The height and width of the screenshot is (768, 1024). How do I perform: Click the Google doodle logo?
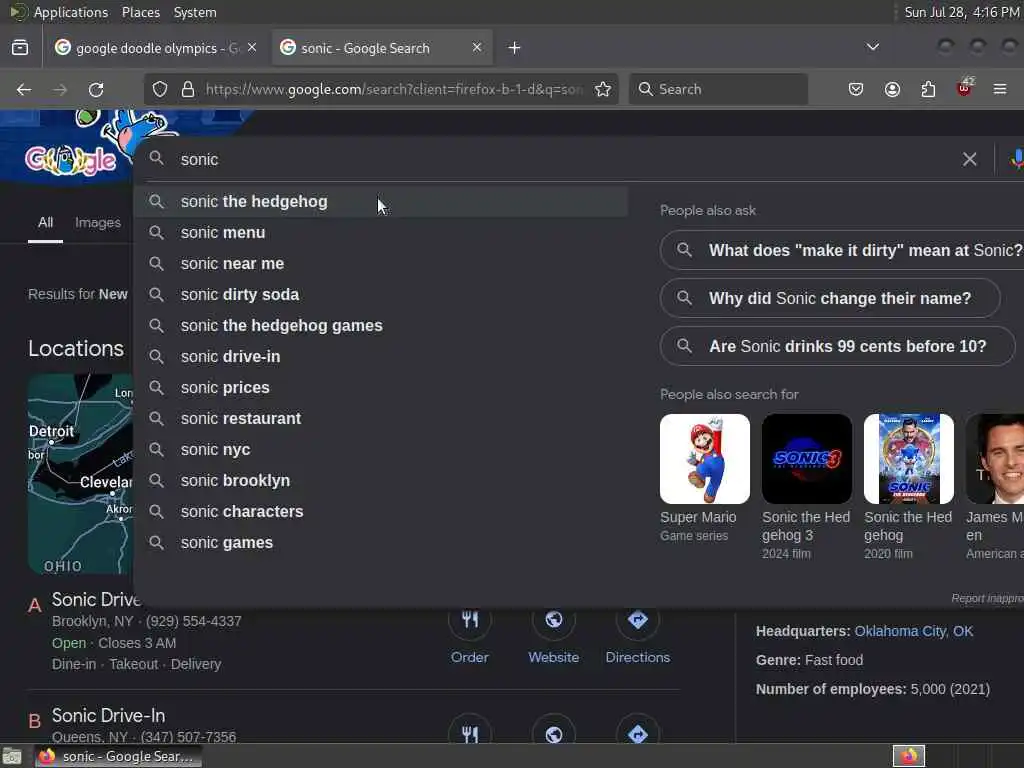[x=71, y=160]
